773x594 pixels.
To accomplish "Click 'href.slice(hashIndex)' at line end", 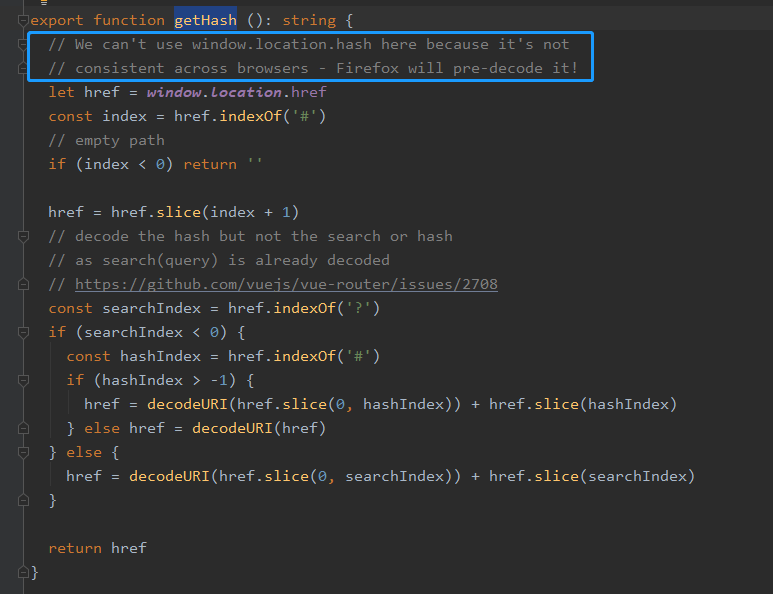I will click(583, 404).
